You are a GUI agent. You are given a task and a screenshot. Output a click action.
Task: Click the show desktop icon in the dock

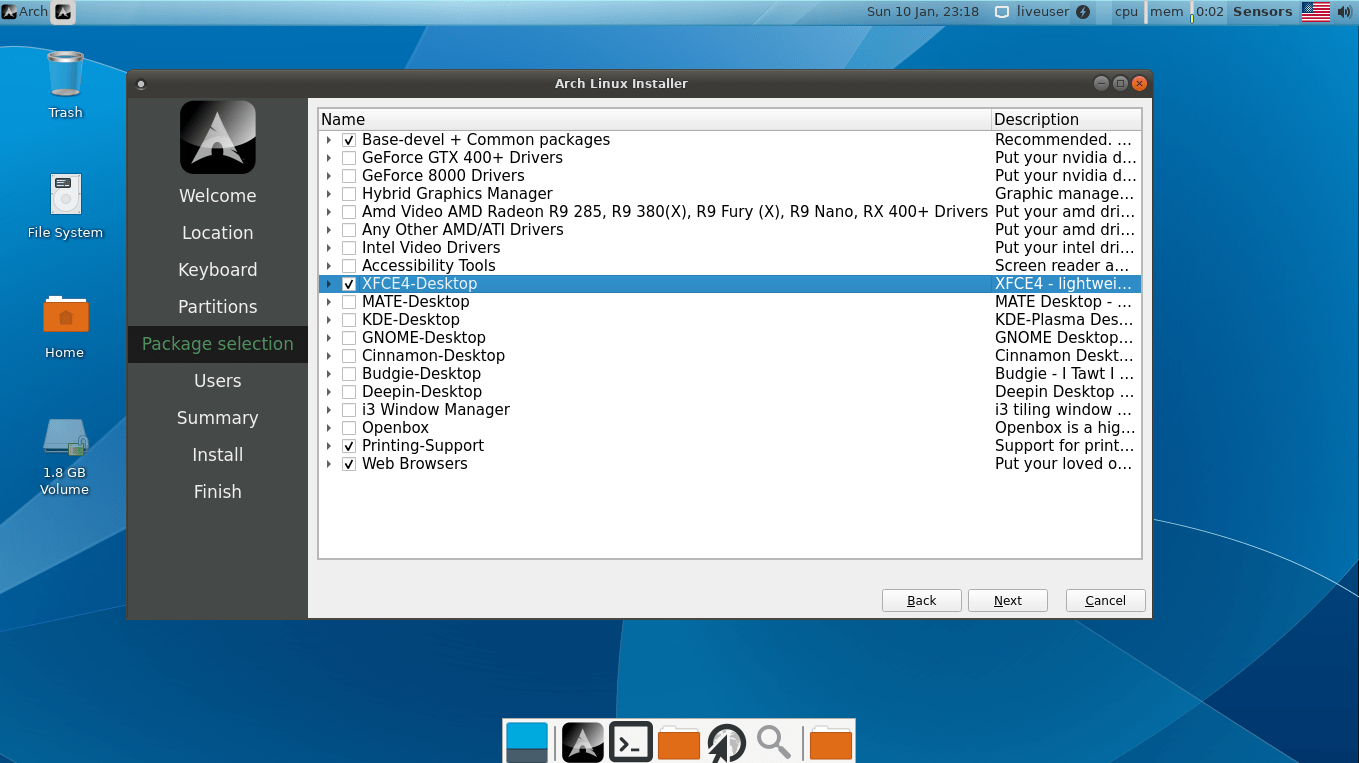coord(527,742)
